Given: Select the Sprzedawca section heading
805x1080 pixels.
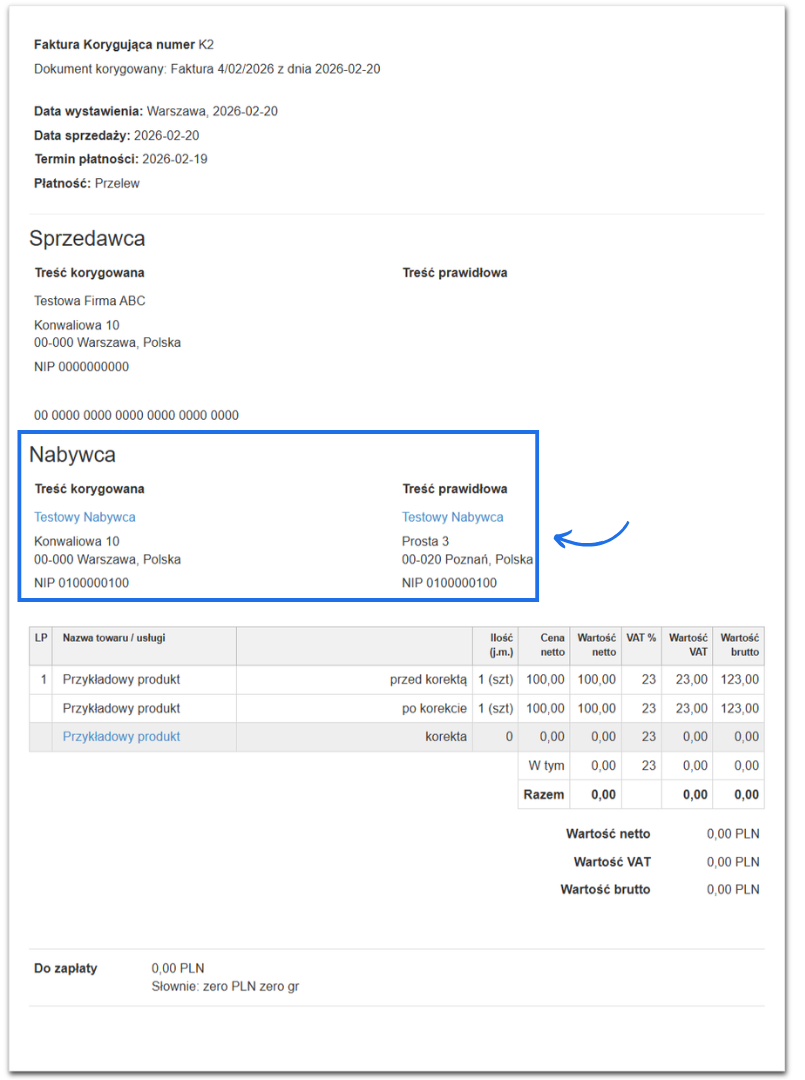Looking at the screenshot, I should pyautogui.click(x=87, y=238).
